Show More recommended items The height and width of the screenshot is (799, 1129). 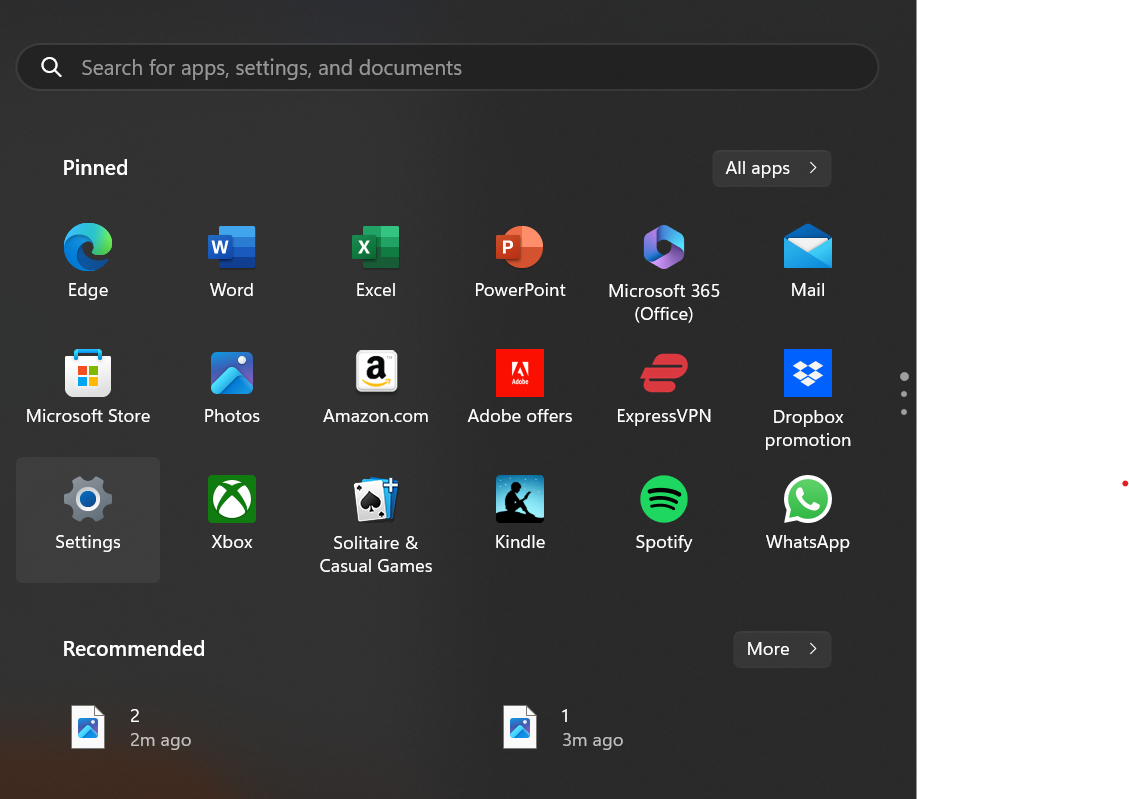pos(781,649)
